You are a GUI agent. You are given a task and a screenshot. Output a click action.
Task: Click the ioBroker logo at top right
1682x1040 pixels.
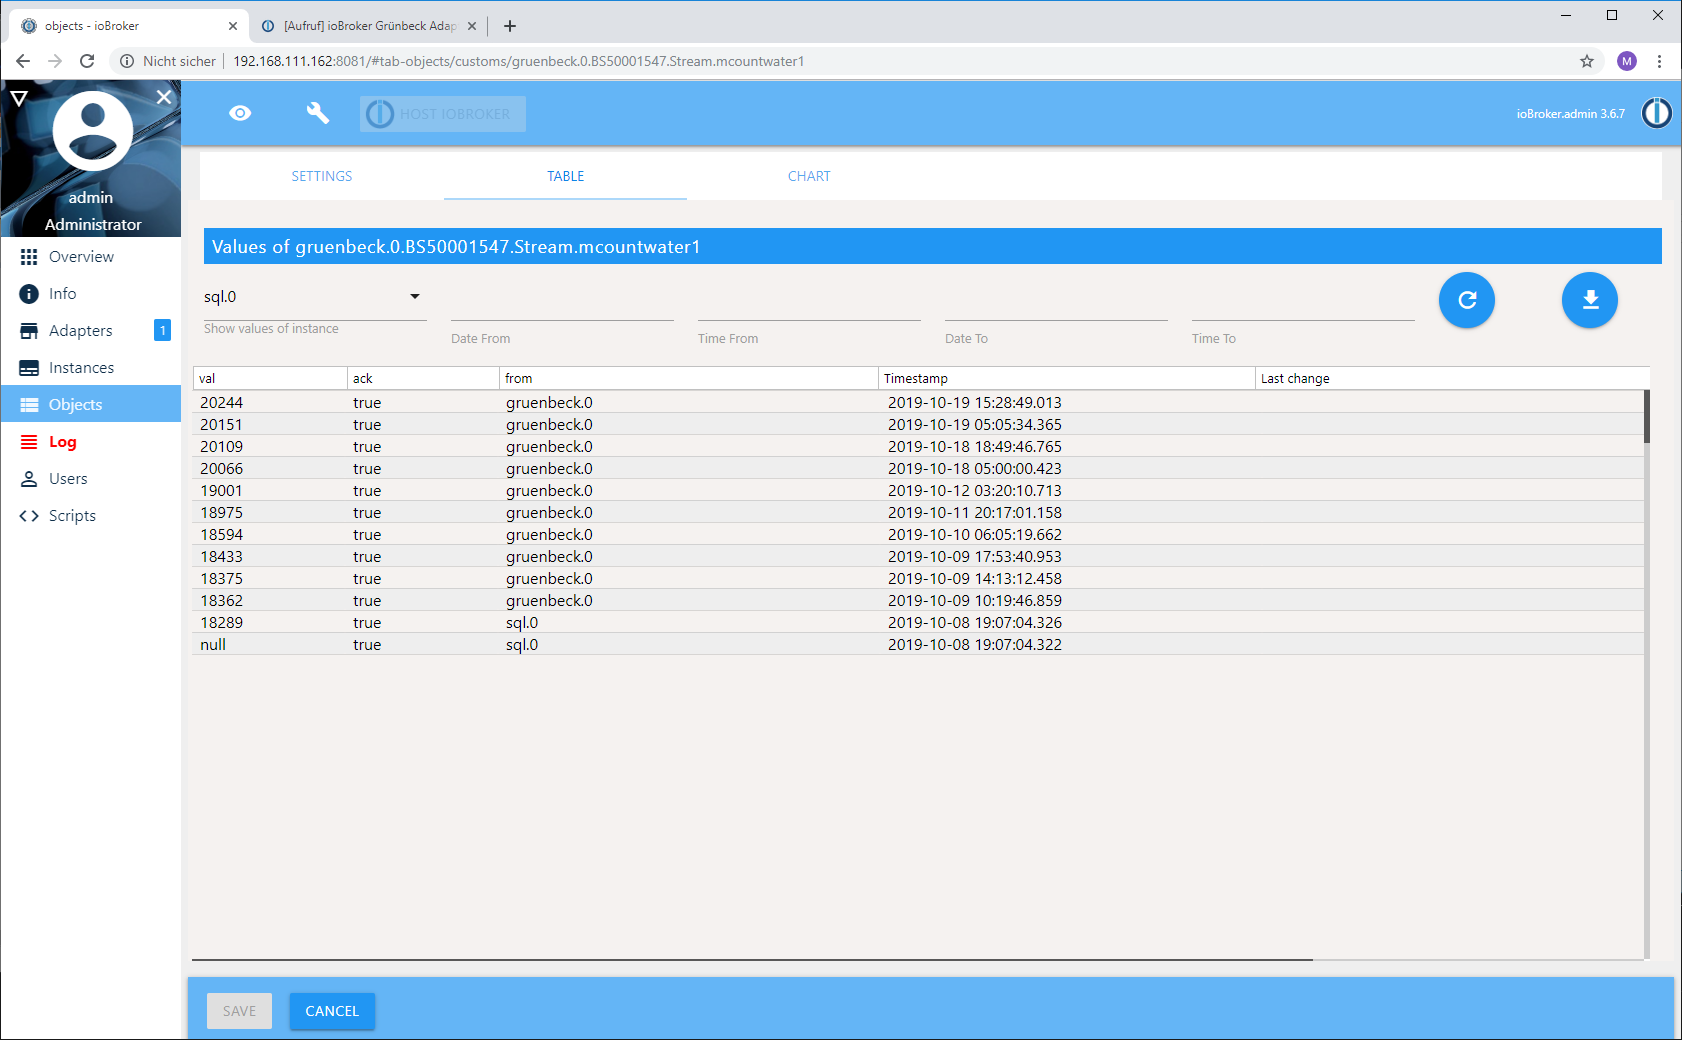(1656, 113)
